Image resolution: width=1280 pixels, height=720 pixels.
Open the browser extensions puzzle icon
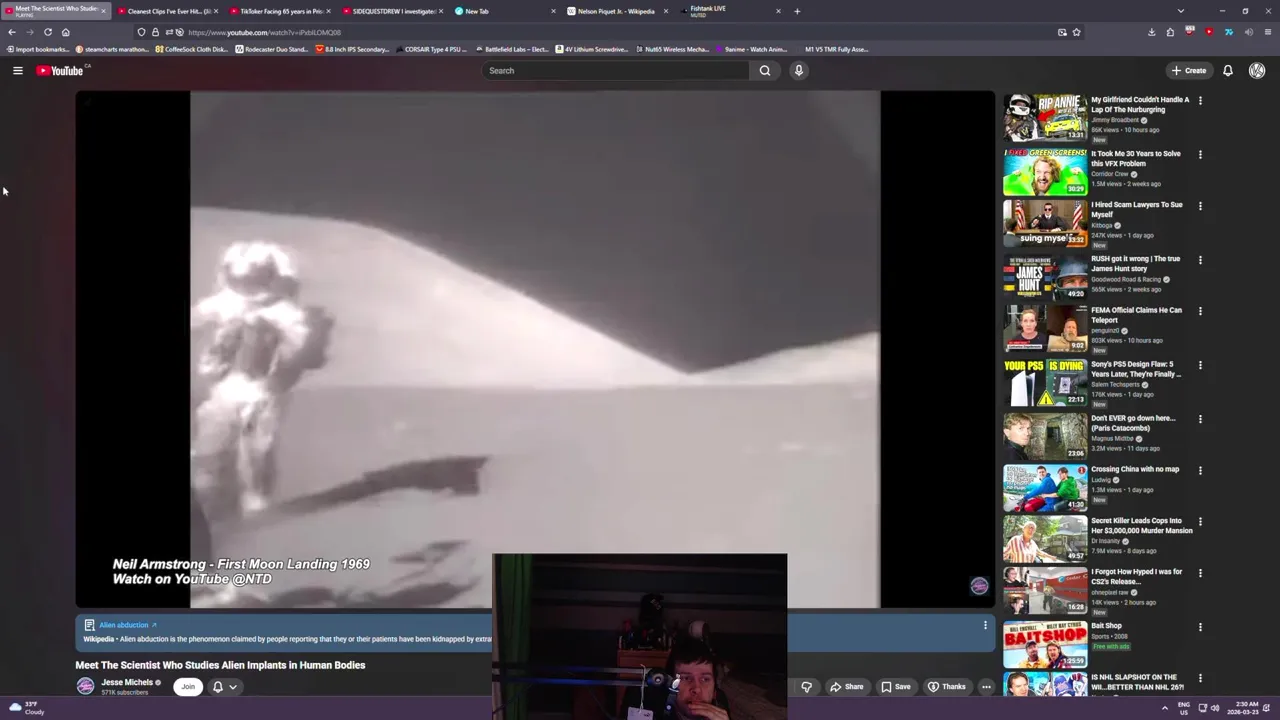click(x=1170, y=32)
